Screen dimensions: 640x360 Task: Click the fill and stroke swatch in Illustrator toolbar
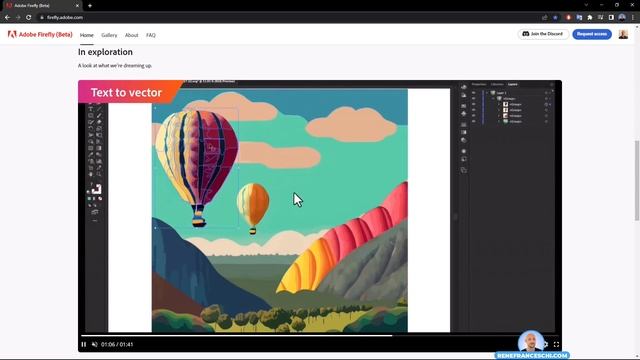tap(96, 189)
